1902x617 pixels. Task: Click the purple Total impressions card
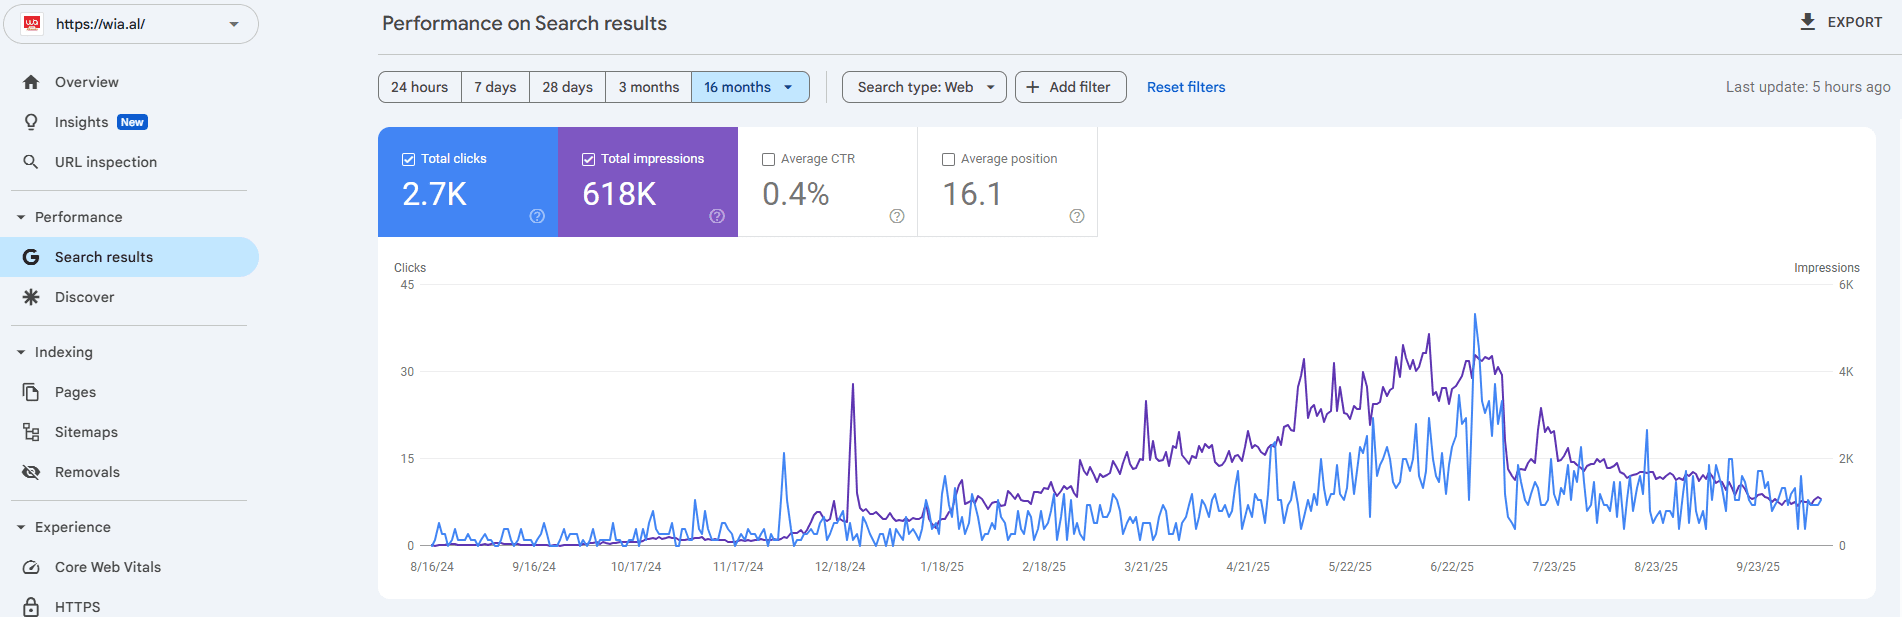coord(647,182)
